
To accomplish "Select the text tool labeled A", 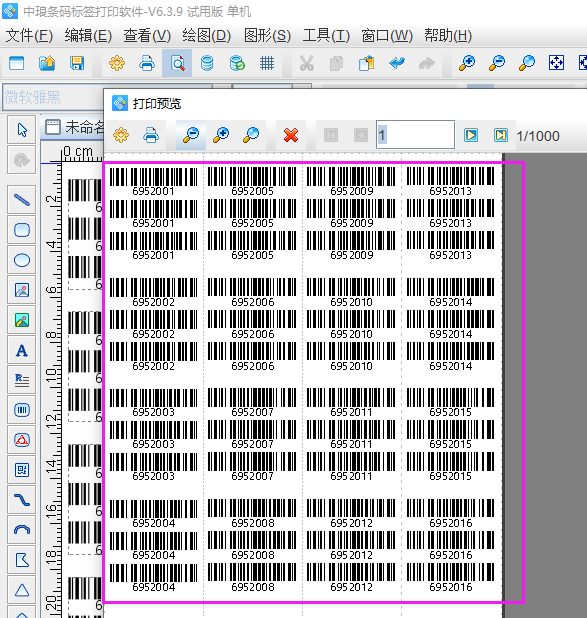I will coord(22,350).
